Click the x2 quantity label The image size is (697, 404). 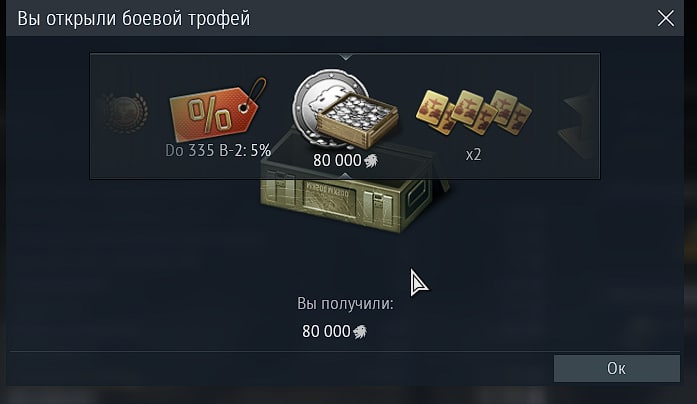point(473,155)
